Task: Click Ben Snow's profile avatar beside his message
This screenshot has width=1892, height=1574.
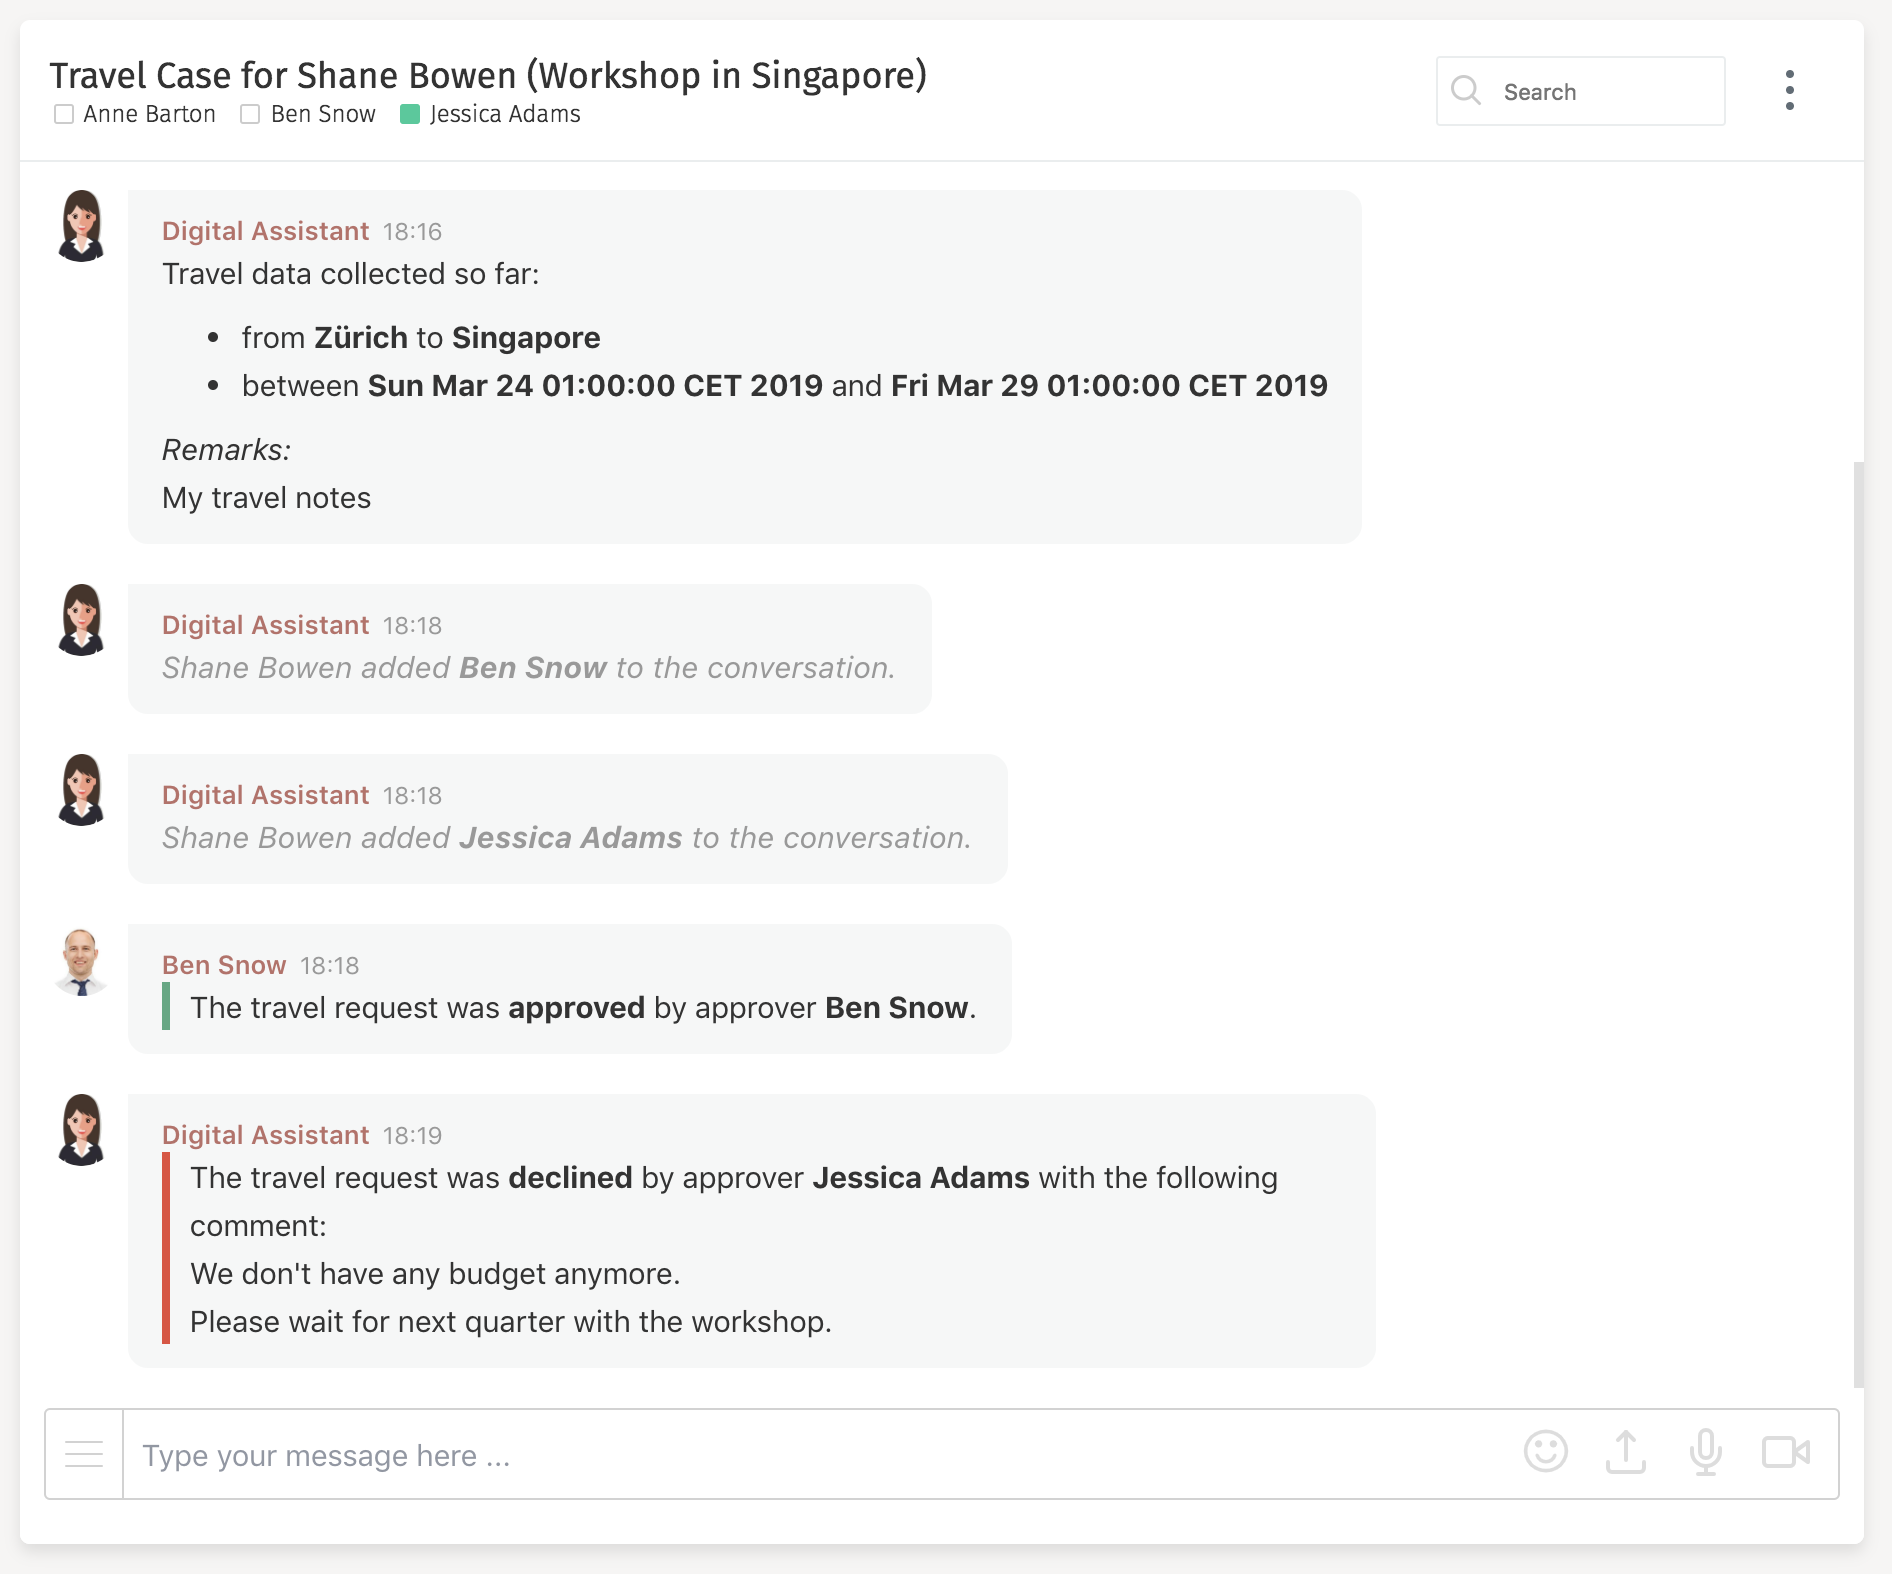Action: [x=83, y=963]
